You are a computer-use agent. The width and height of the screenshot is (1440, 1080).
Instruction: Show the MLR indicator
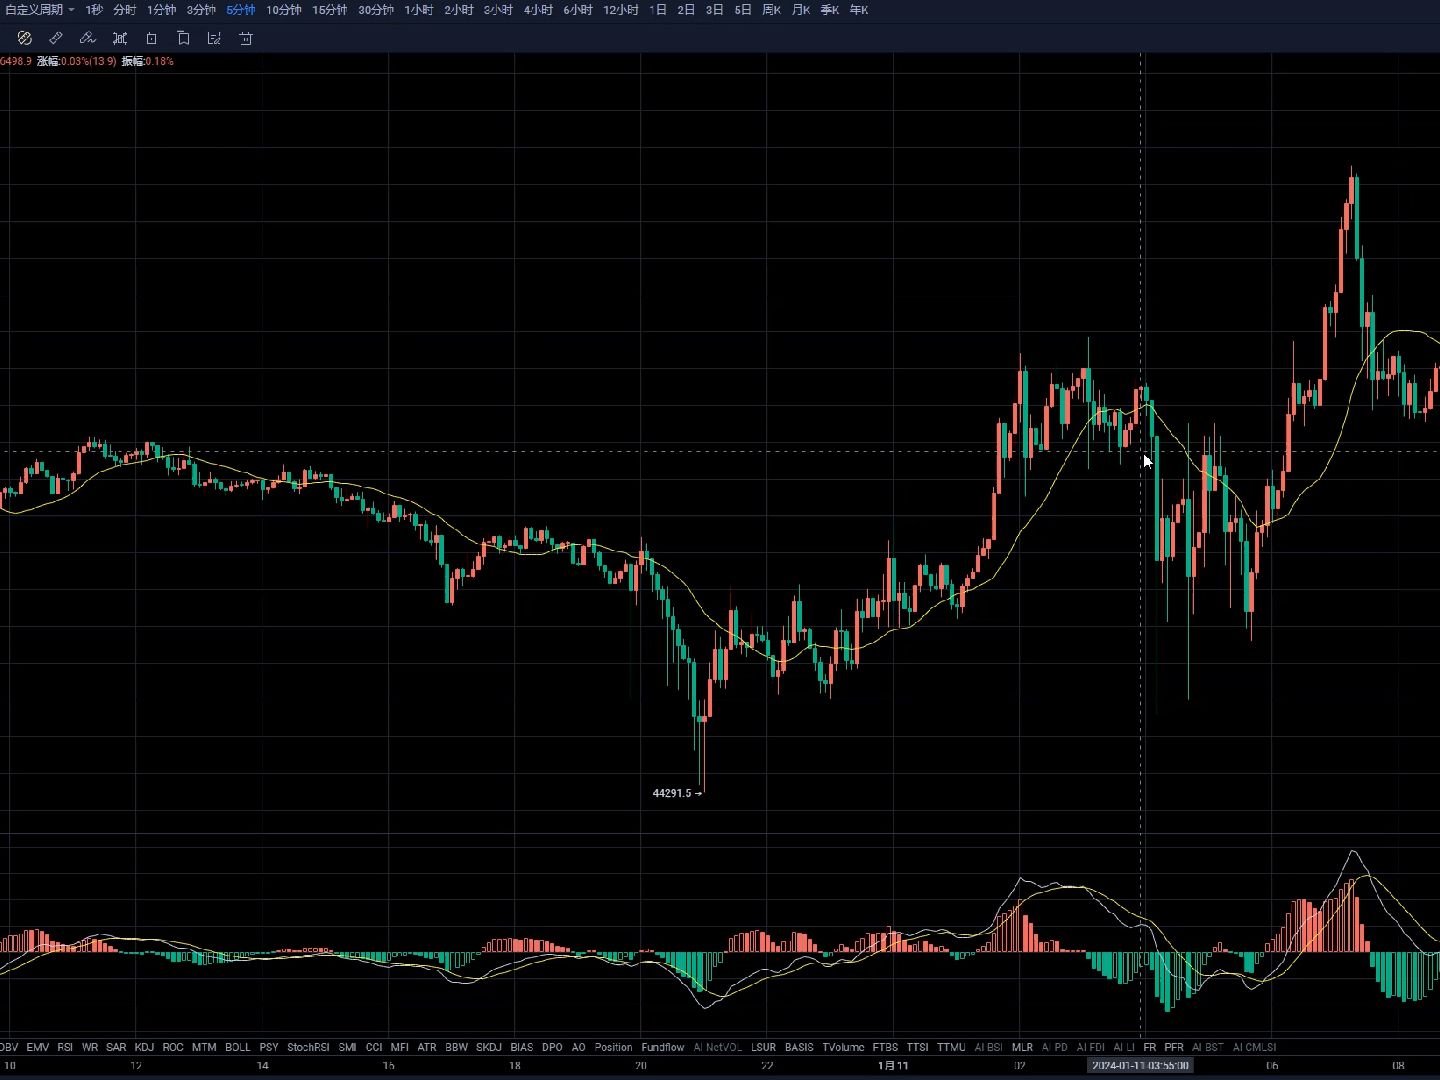pyautogui.click(x=1022, y=1047)
